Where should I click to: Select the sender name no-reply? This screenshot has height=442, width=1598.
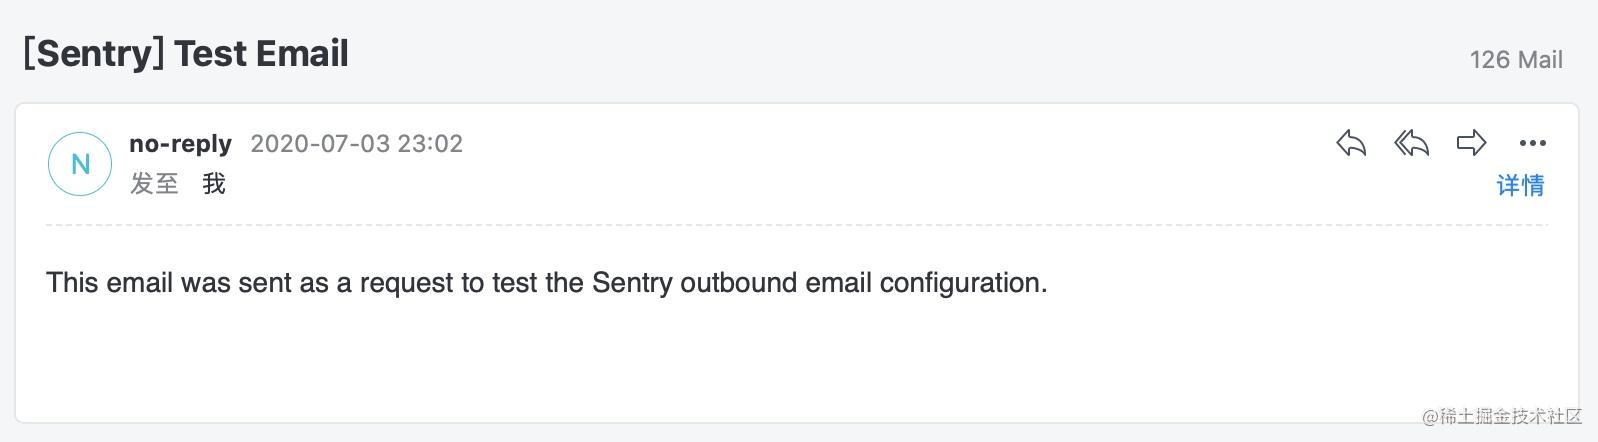coord(180,144)
